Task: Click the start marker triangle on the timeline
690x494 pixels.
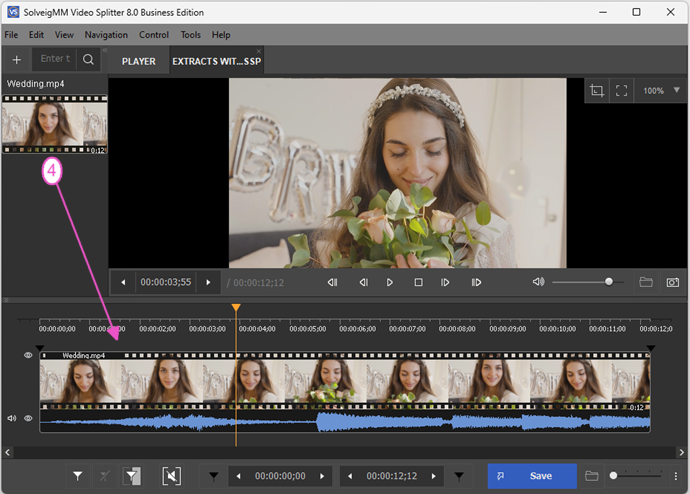Action: pos(39,348)
